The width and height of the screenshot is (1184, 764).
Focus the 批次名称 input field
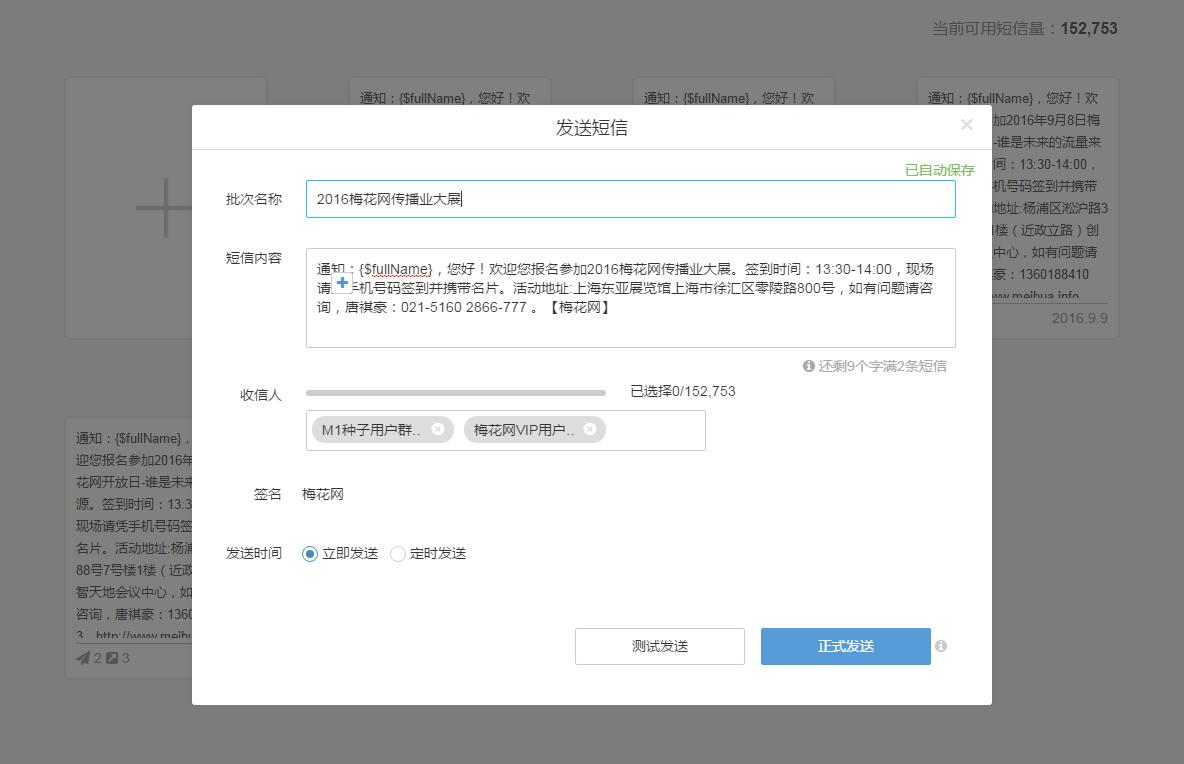[x=631, y=199]
